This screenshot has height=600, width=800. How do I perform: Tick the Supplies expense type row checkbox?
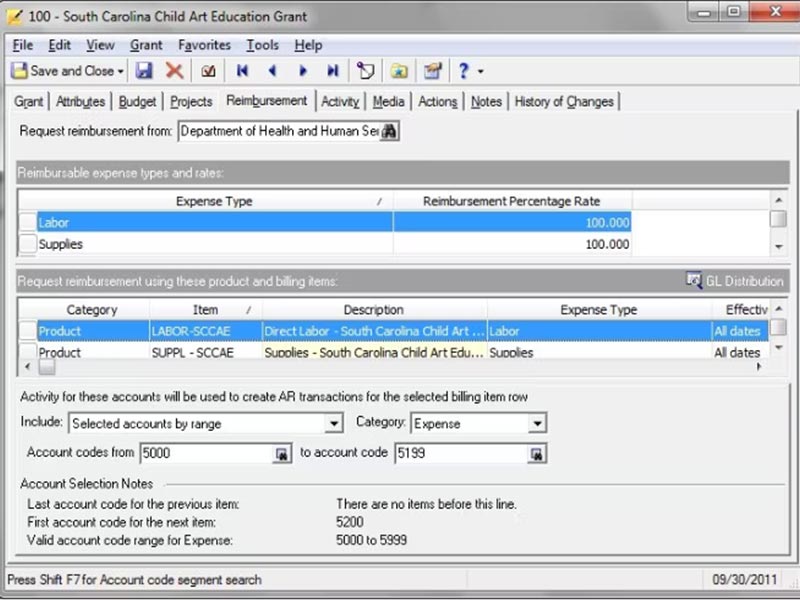pos(27,244)
